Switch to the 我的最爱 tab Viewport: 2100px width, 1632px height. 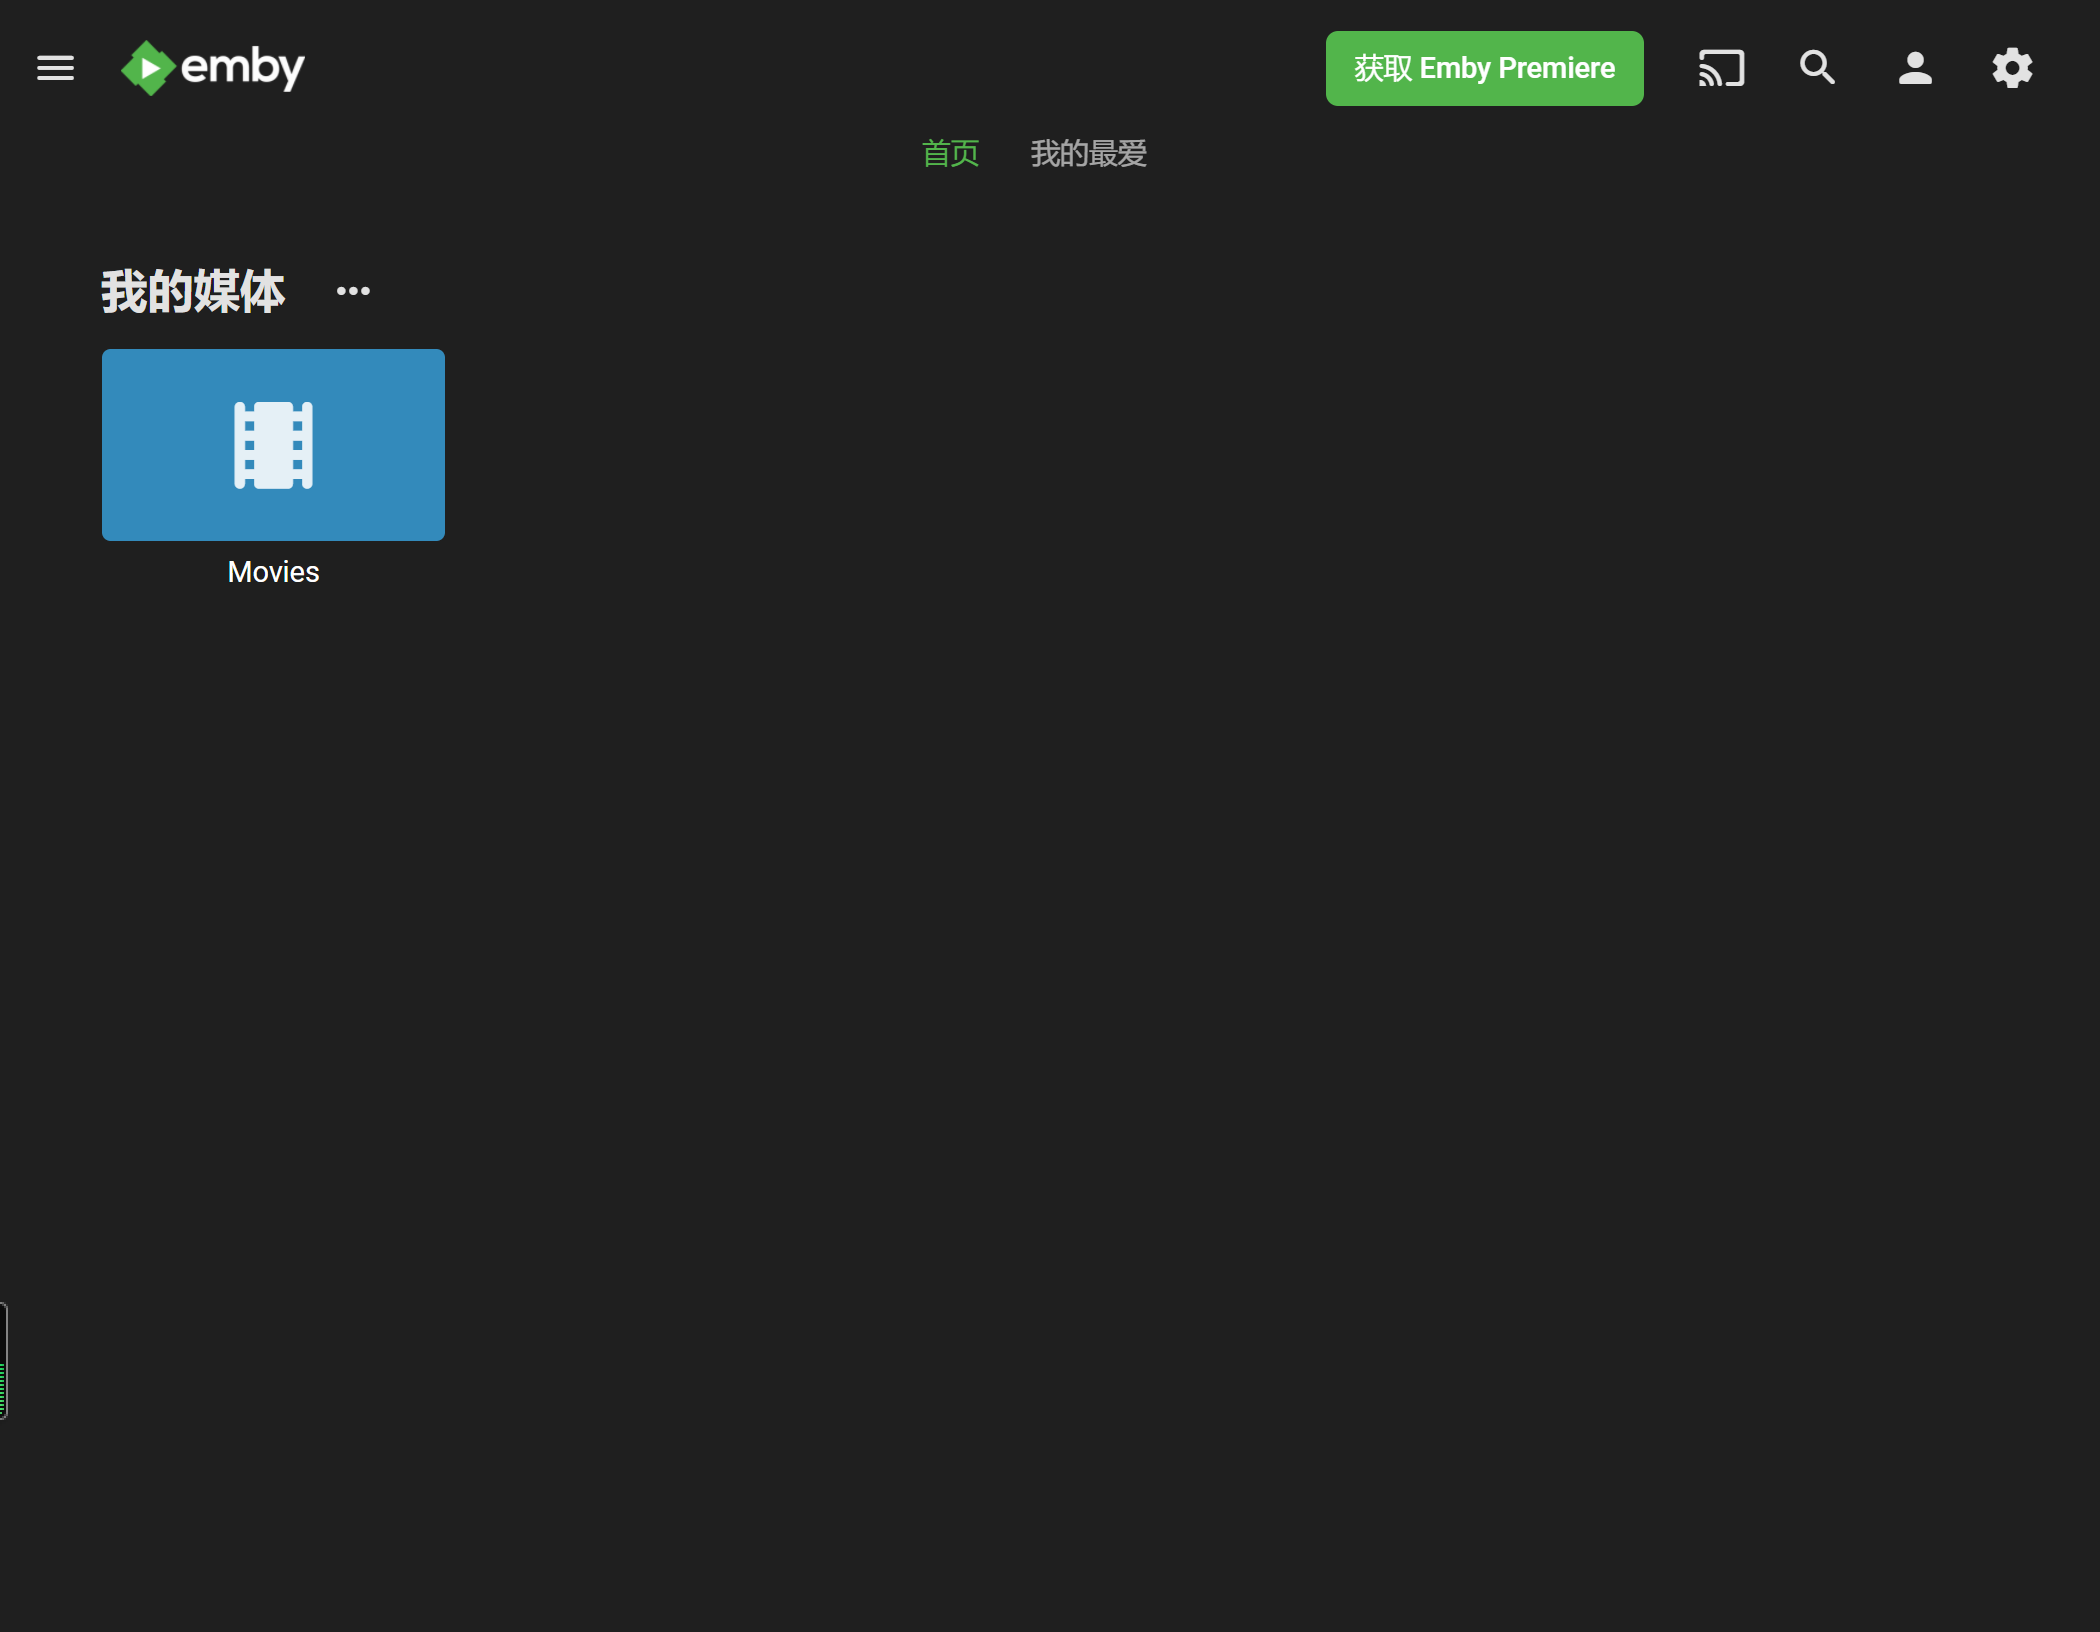pyautogui.click(x=1088, y=153)
